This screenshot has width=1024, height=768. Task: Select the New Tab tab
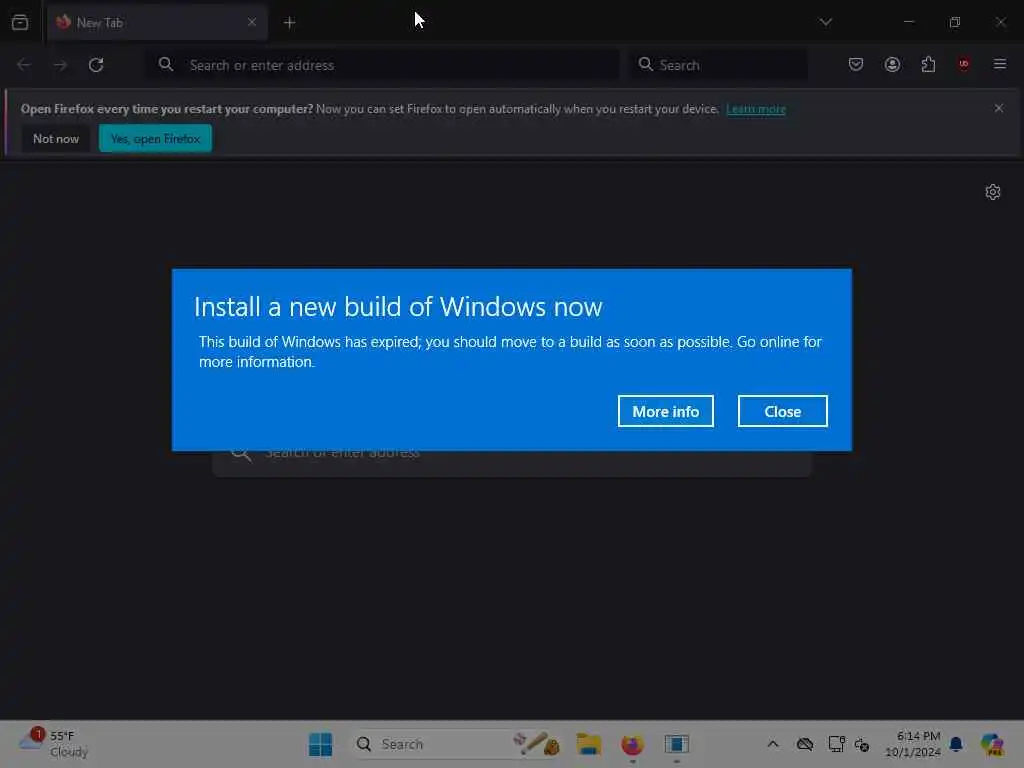coord(157,22)
